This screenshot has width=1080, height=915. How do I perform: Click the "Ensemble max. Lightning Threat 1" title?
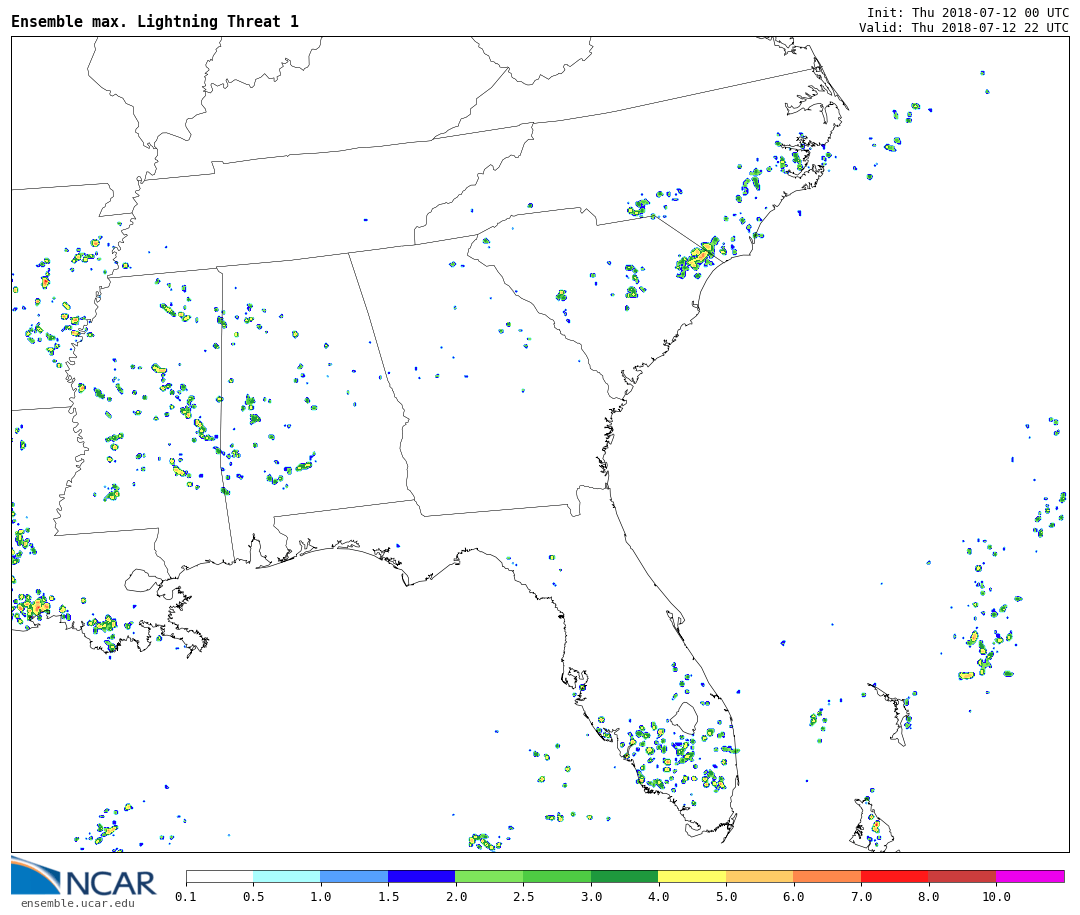155,22
